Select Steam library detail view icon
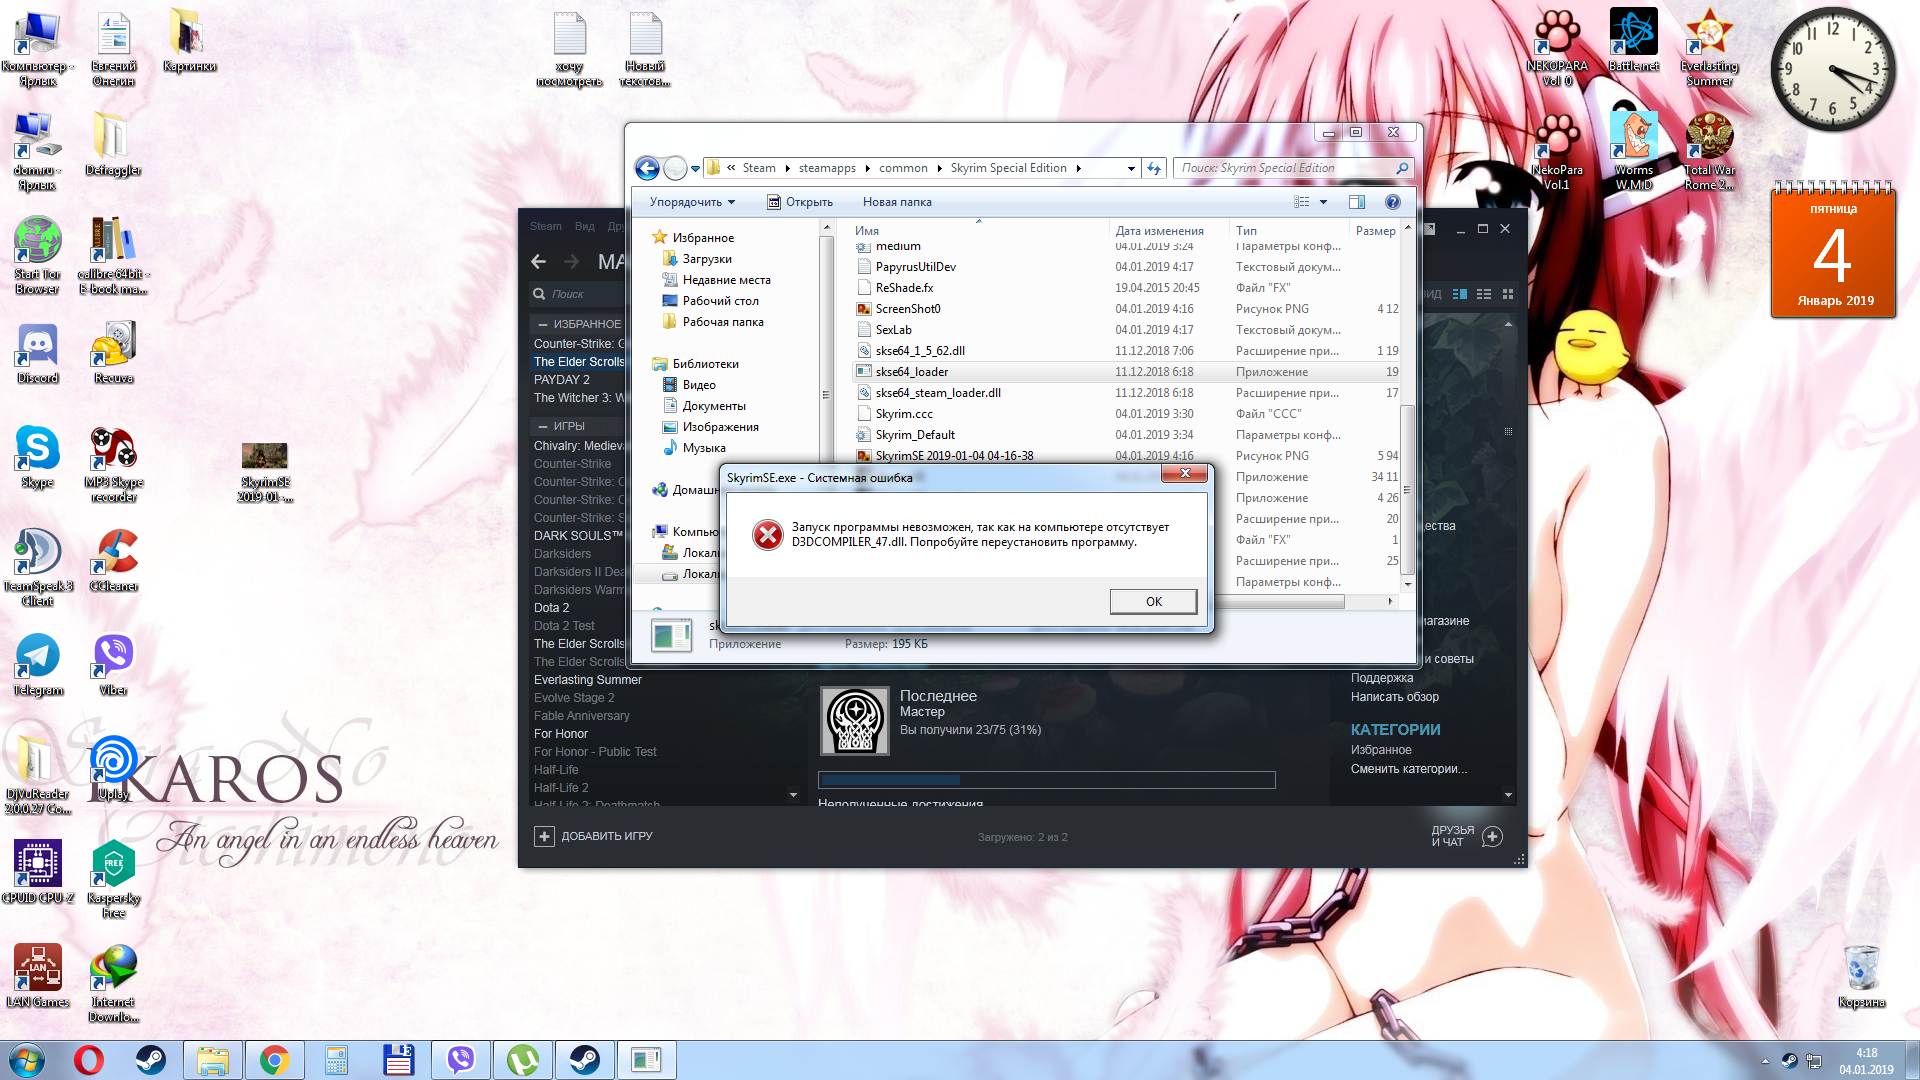This screenshot has width=1920, height=1080. click(x=1460, y=294)
